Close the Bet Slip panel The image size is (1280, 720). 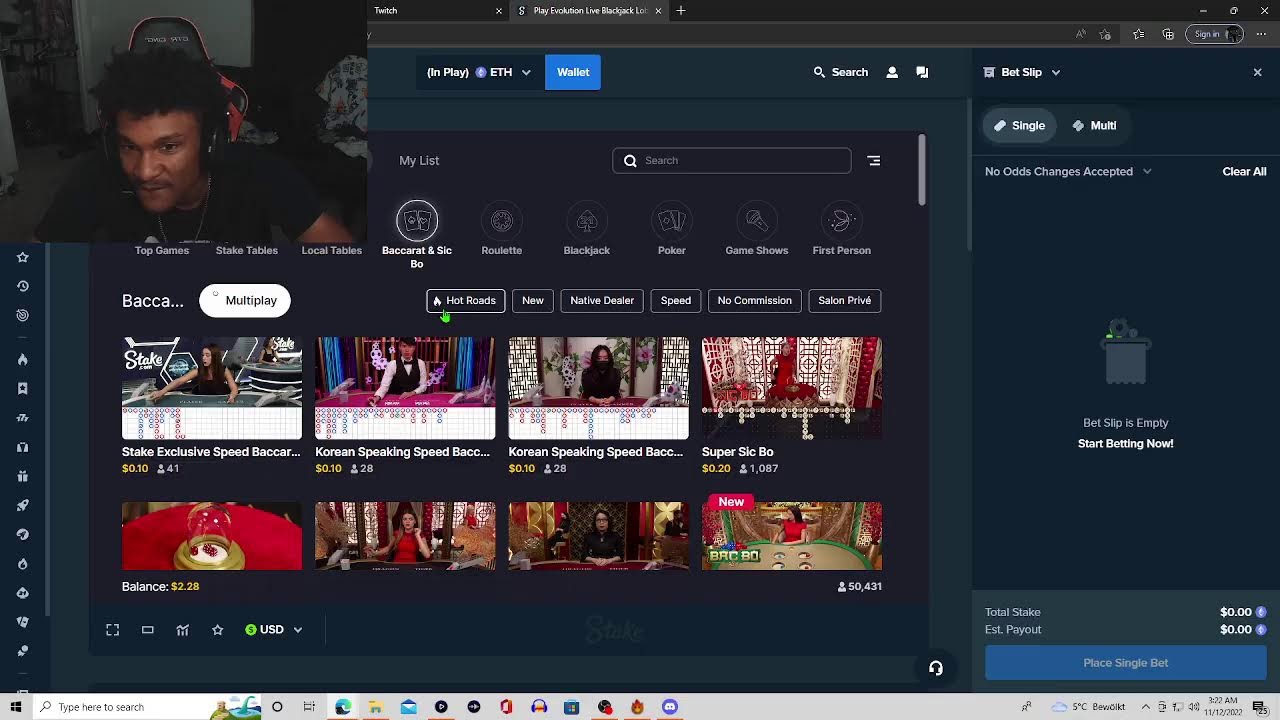(1258, 72)
